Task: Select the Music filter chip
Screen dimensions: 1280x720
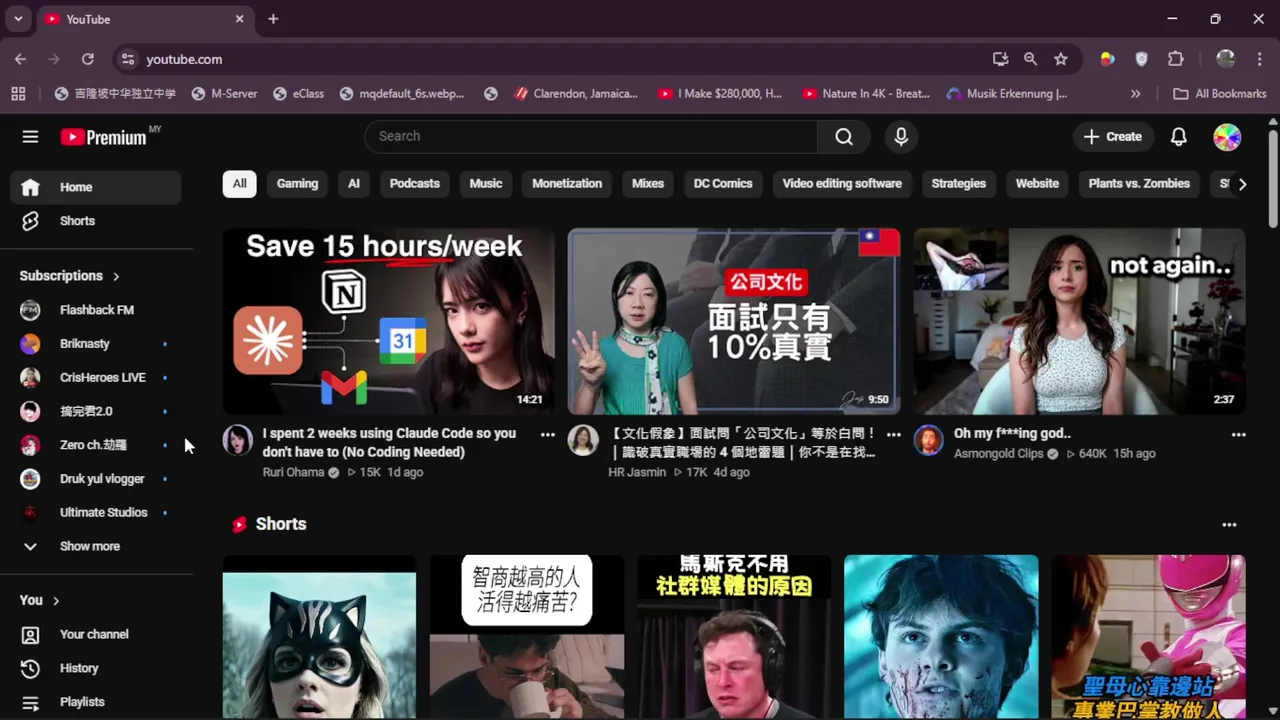Action: (486, 184)
